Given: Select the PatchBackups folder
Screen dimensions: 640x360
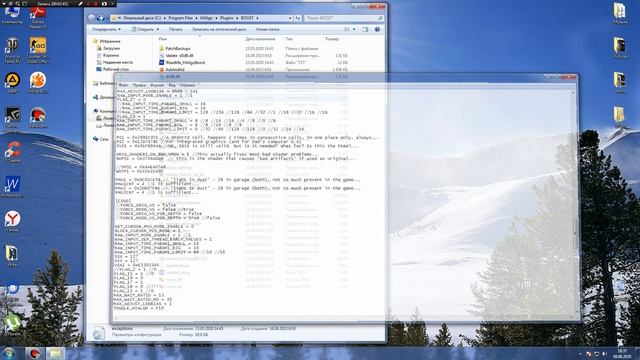Looking at the screenshot, I should [x=178, y=49].
